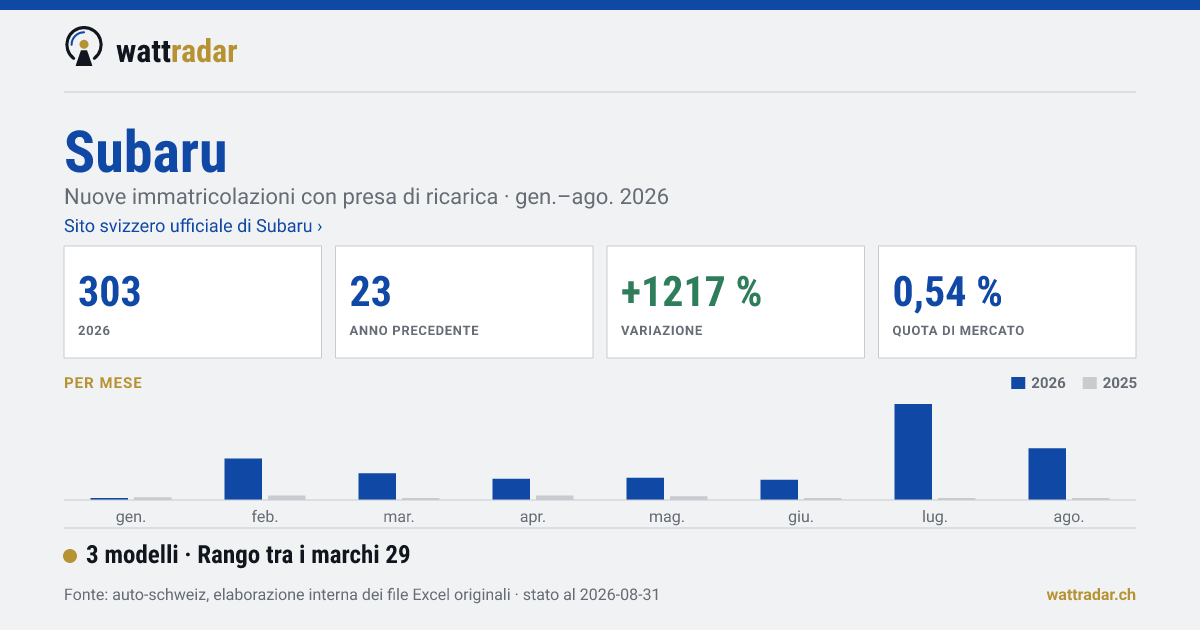Open the wattradar brand wordmark

coord(177,51)
